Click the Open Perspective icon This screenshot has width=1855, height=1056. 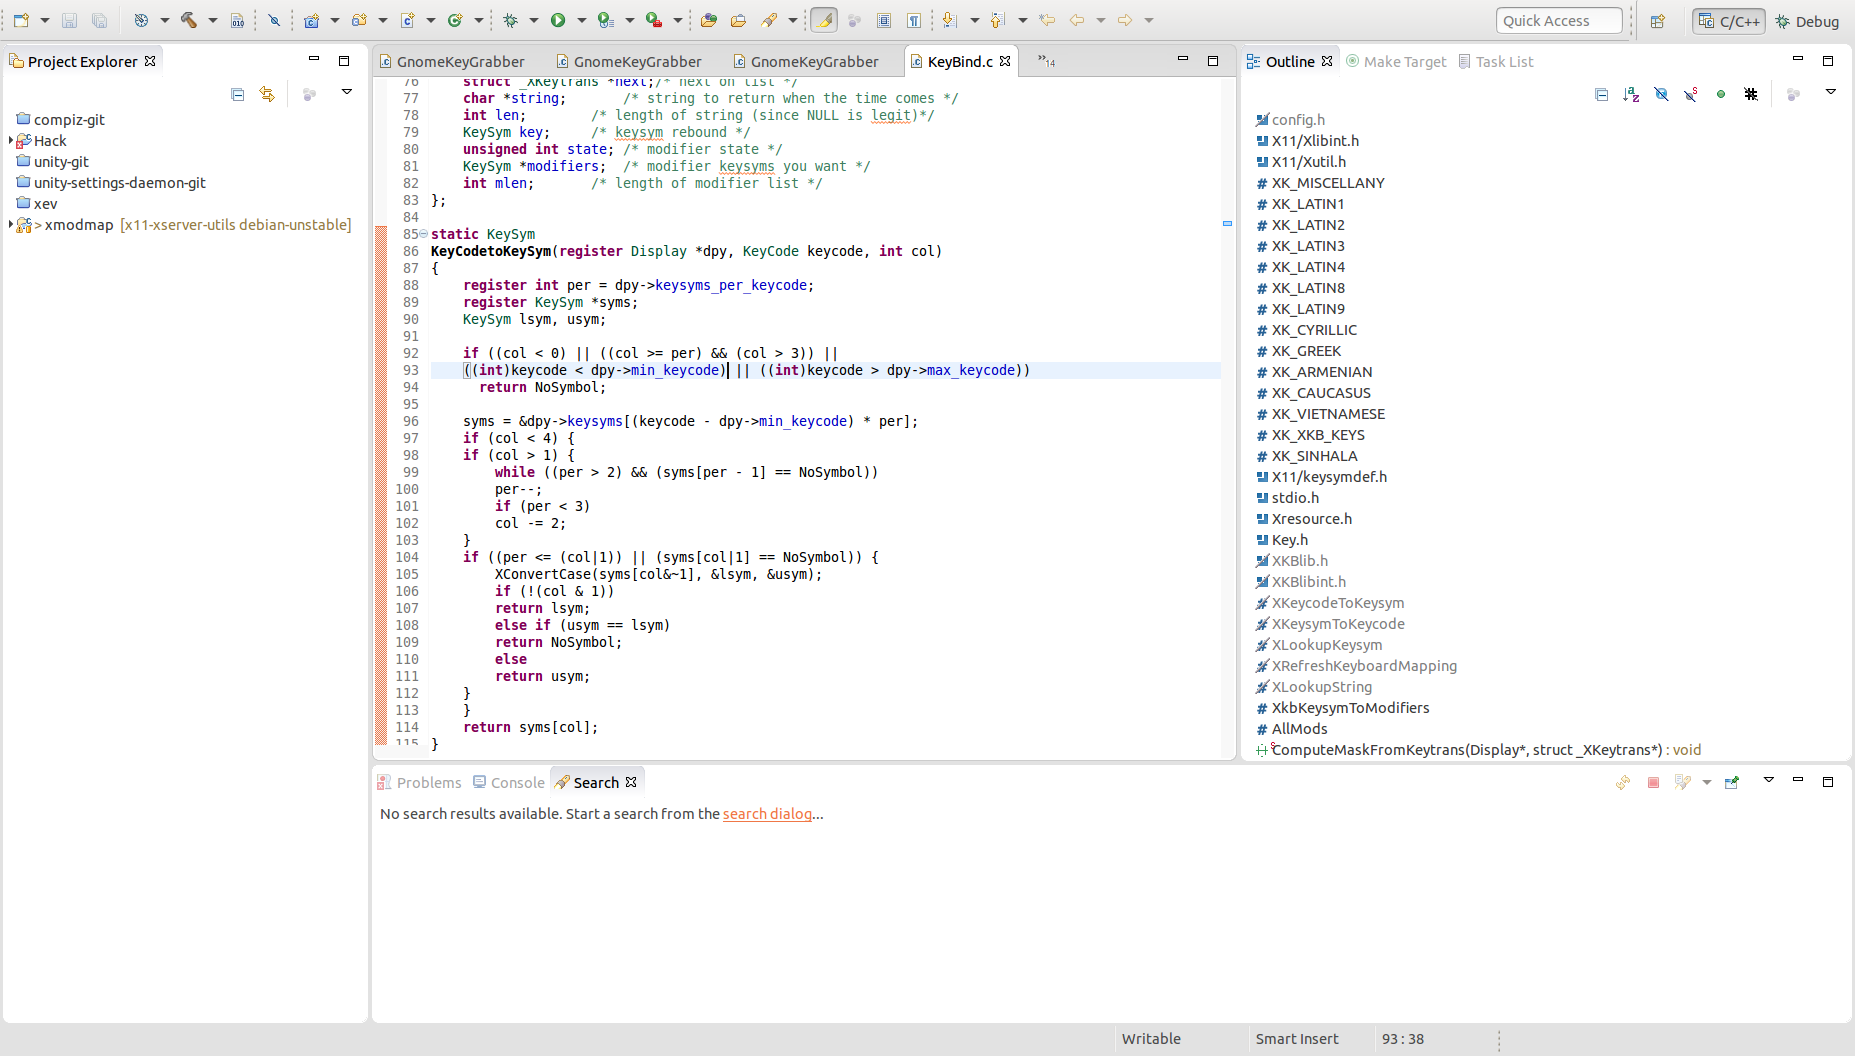pyautogui.click(x=1658, y=21)
